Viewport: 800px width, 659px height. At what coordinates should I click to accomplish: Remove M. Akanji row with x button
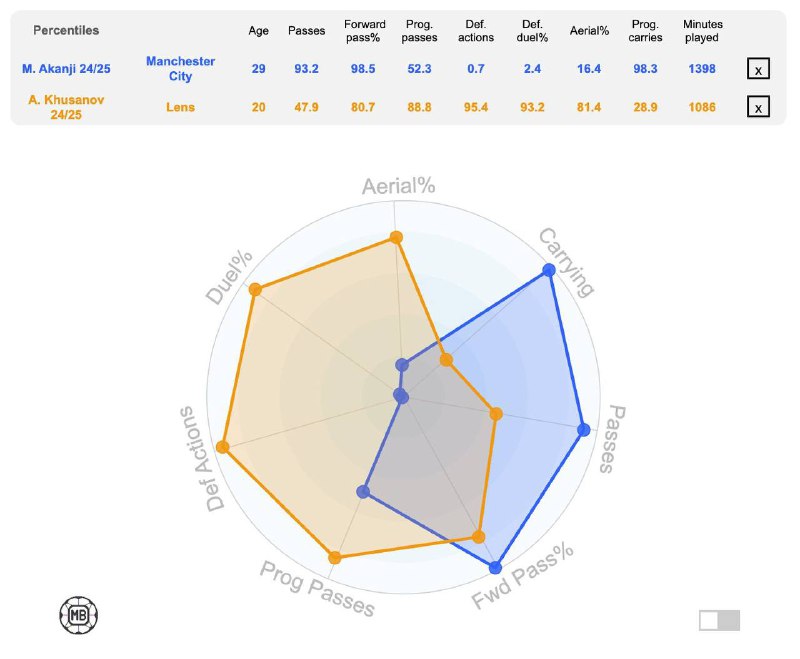tap(758, 69)
